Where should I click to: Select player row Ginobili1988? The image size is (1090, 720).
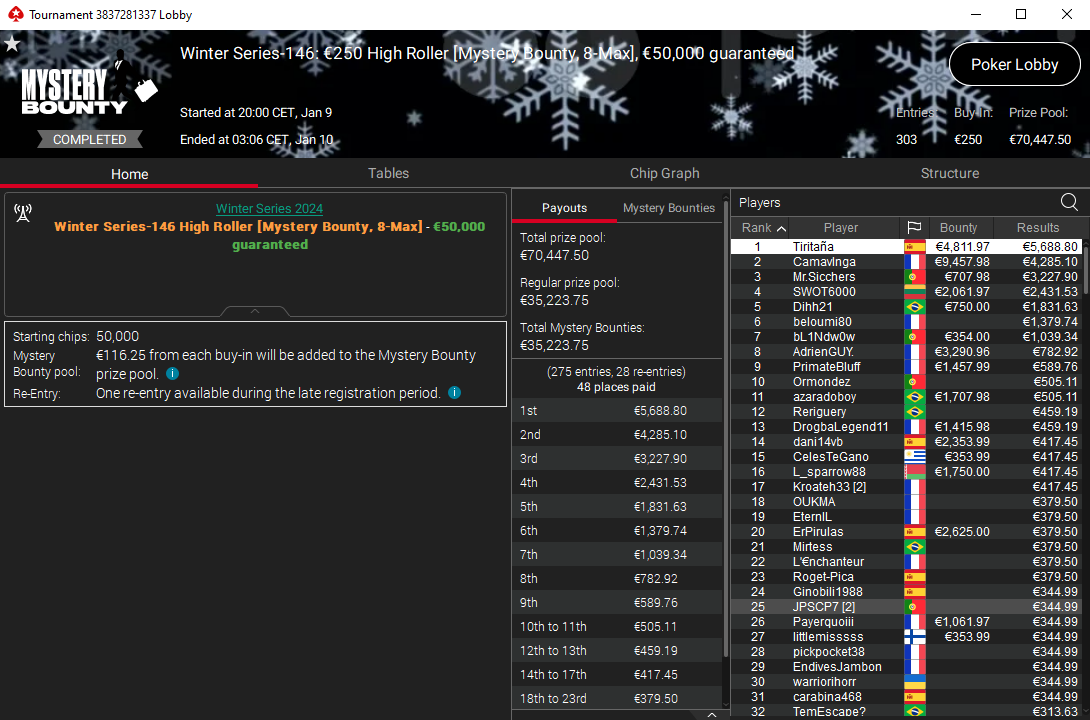tap(906, 592)
